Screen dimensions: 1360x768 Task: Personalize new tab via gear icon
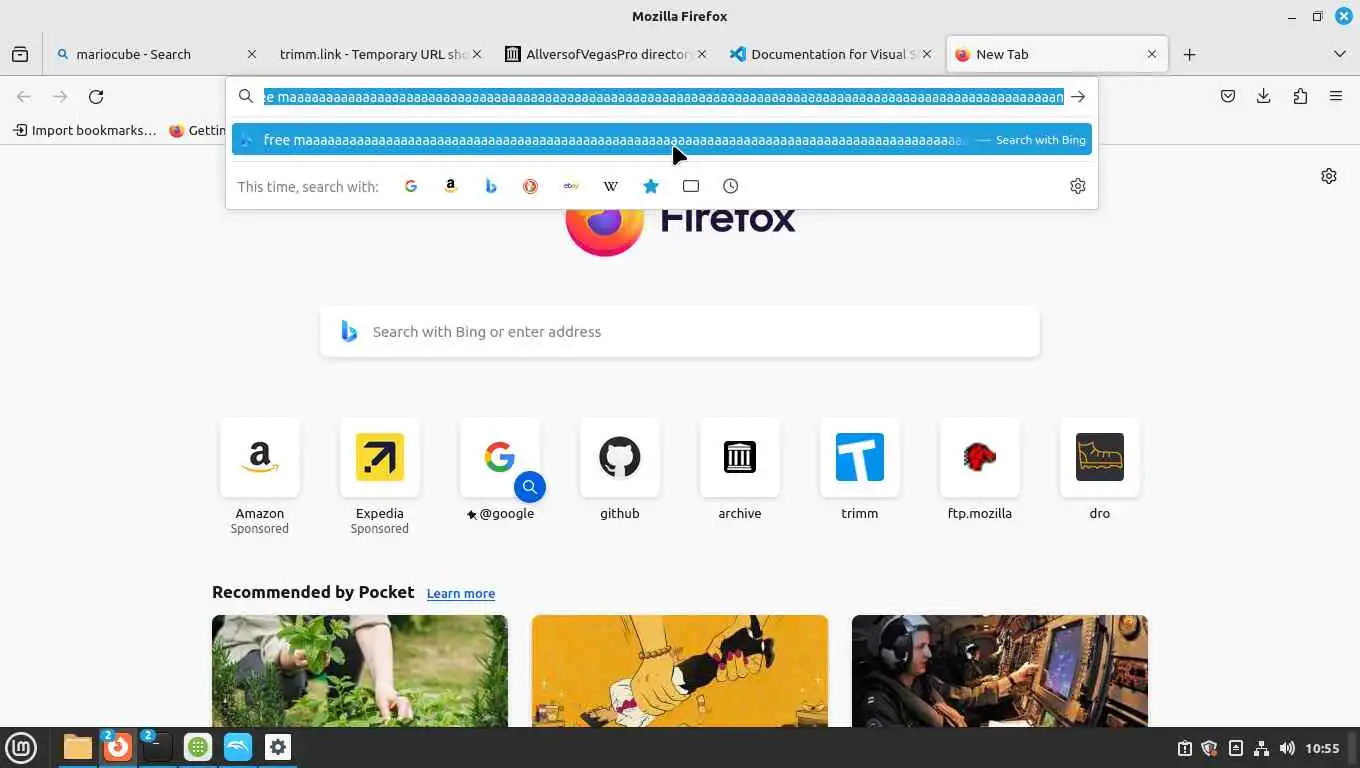click(1329, 176)
